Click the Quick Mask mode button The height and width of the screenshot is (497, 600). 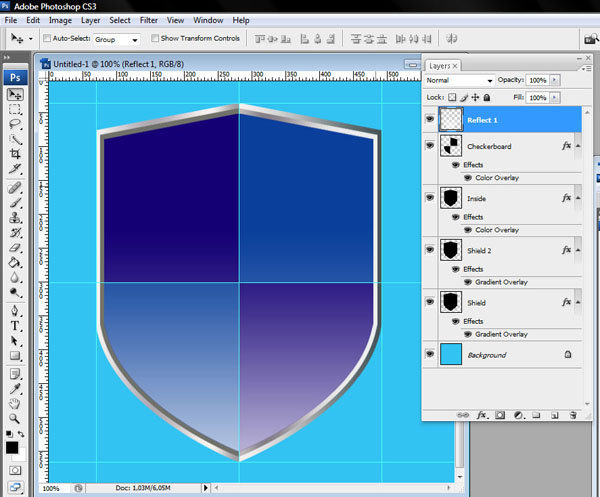coord(15,470)
